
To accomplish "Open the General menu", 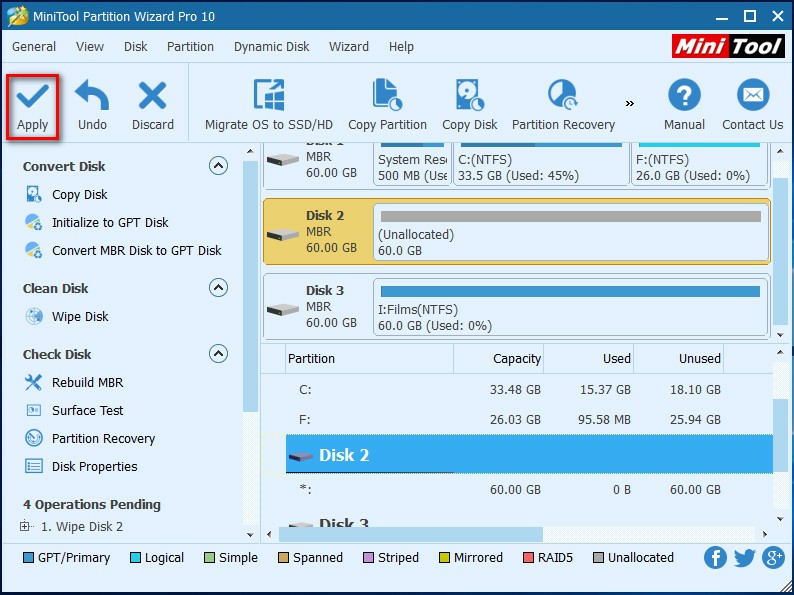I will 34,47.
